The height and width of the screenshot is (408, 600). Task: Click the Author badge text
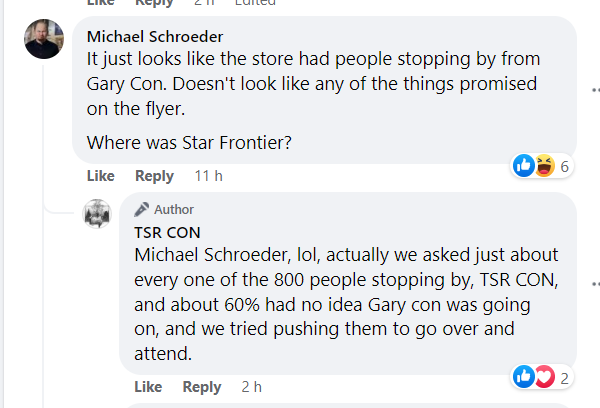tap(174, 209)
